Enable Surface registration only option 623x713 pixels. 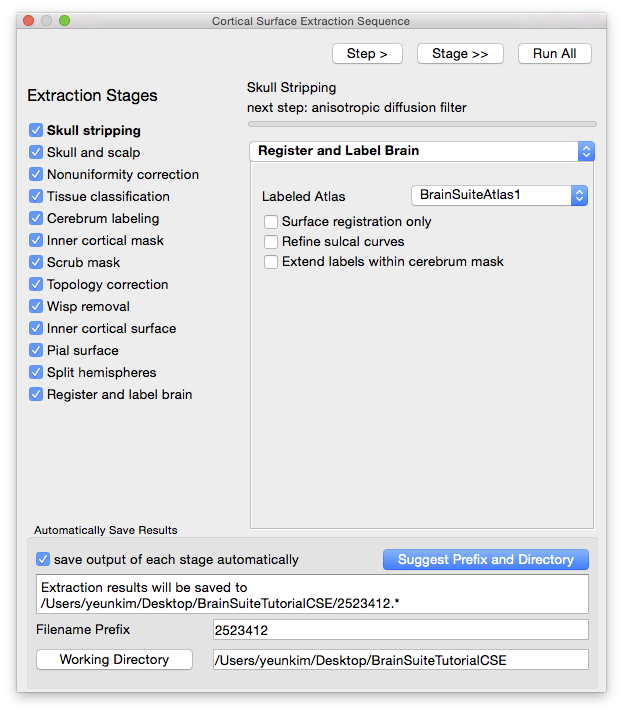tap(271, 221)
